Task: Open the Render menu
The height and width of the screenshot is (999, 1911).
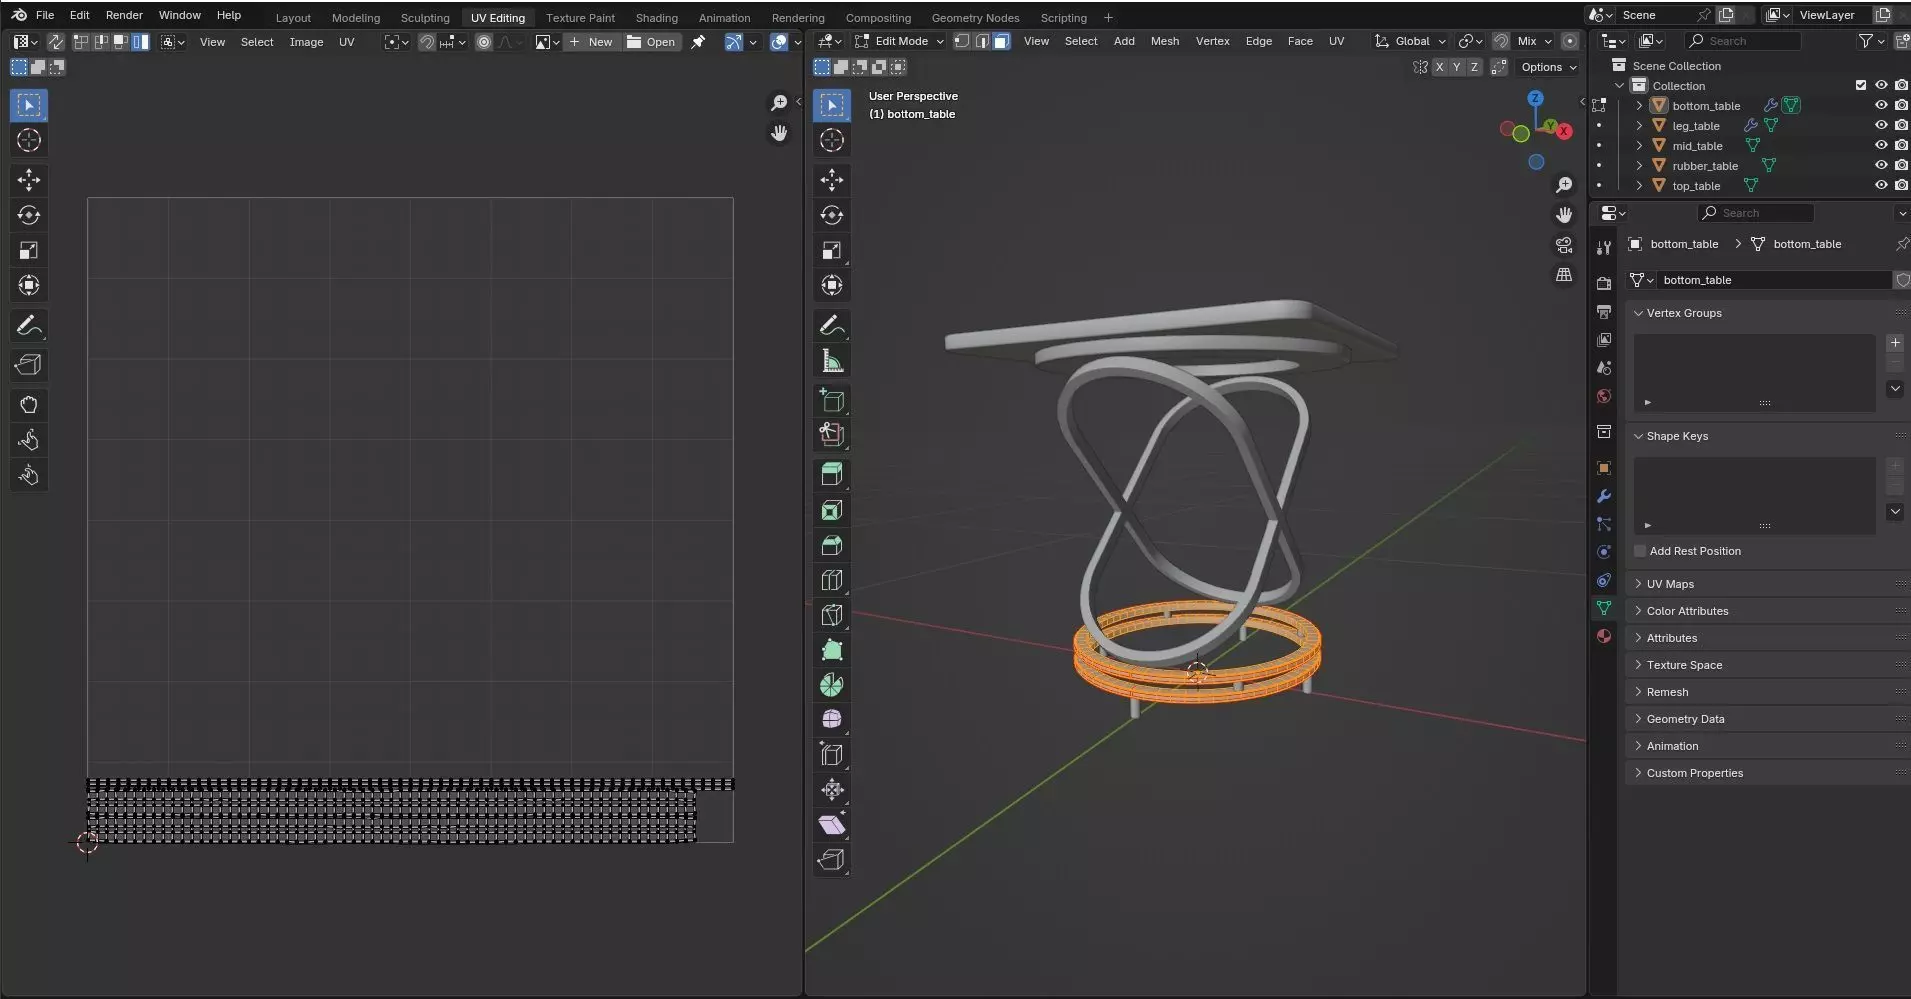Action: click(124, 15)
